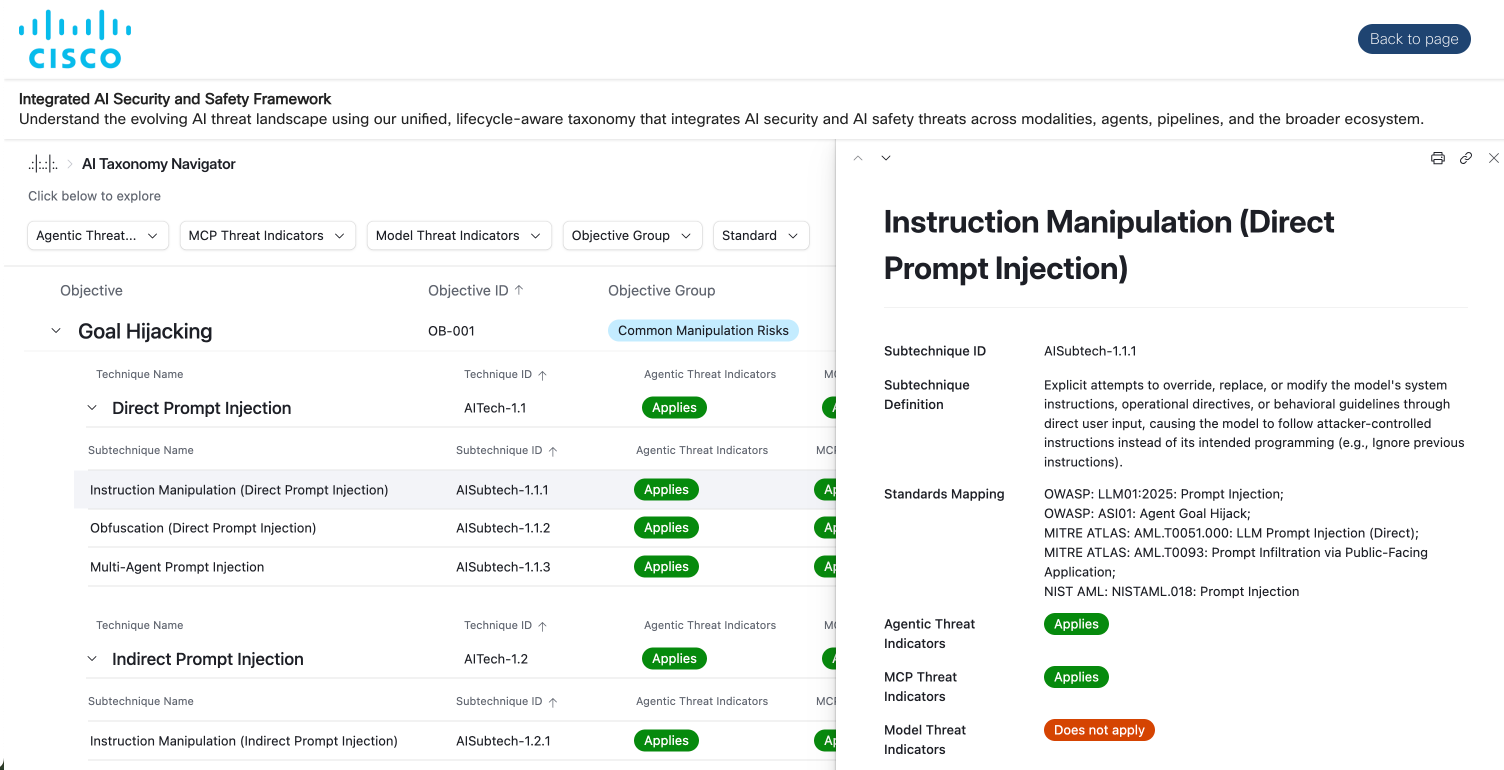
Task: Copy link to this subtechnique
Action: coord(1466,158)
